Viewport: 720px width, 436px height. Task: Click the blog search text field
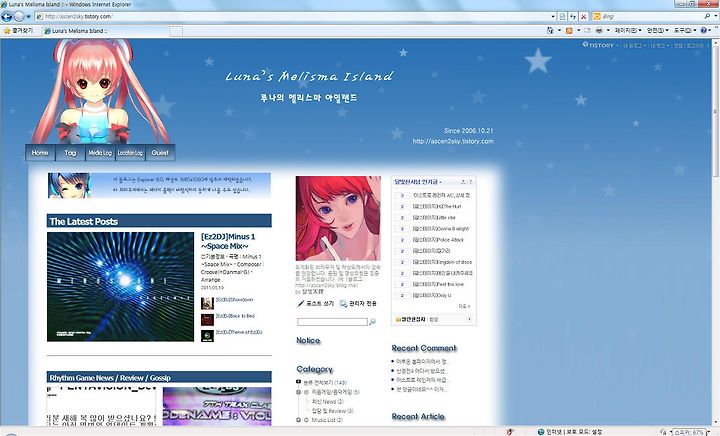(x=332, y=322)
